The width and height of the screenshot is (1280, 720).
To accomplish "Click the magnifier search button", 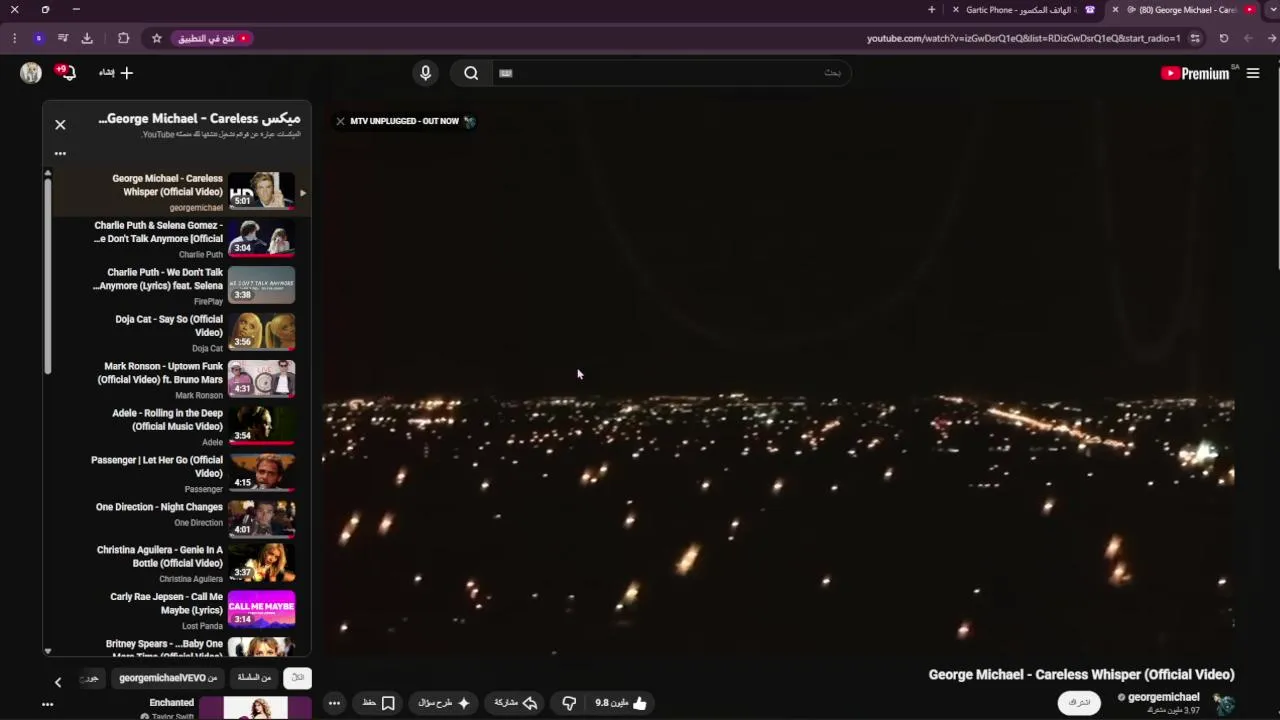I will [471, 73].
